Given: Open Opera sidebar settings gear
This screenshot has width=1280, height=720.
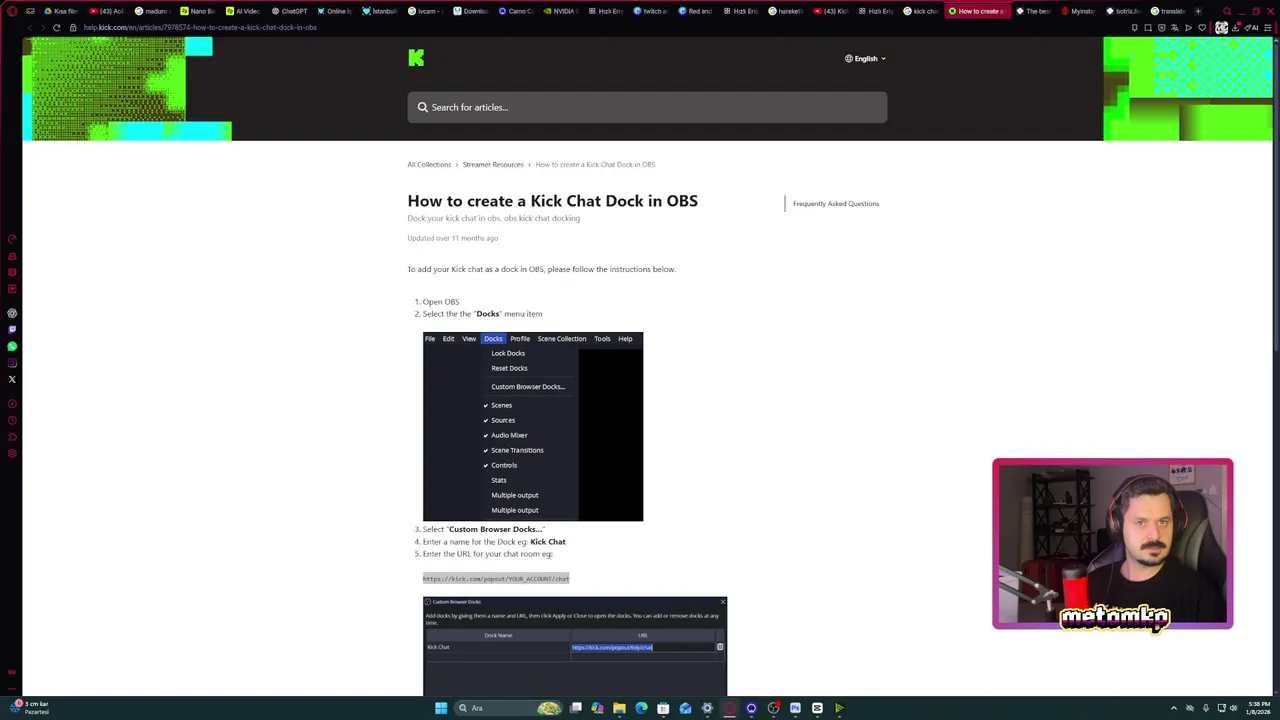Looking at the screenshot, I should tap(12, 453).
